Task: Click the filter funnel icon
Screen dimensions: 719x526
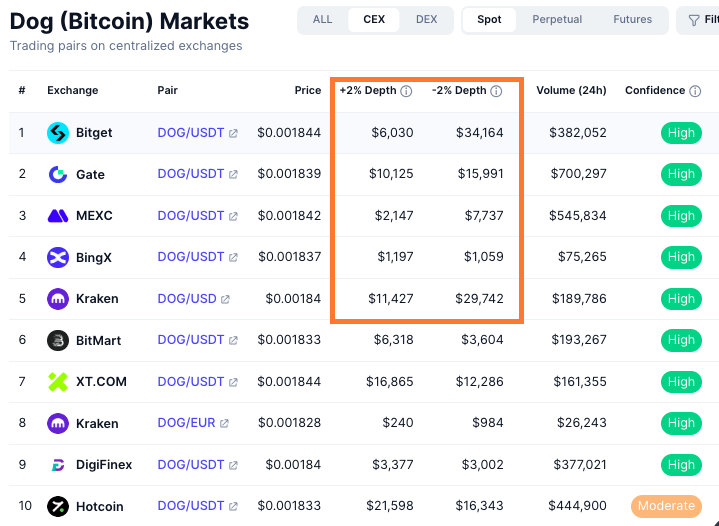Action: click(694, 20)
